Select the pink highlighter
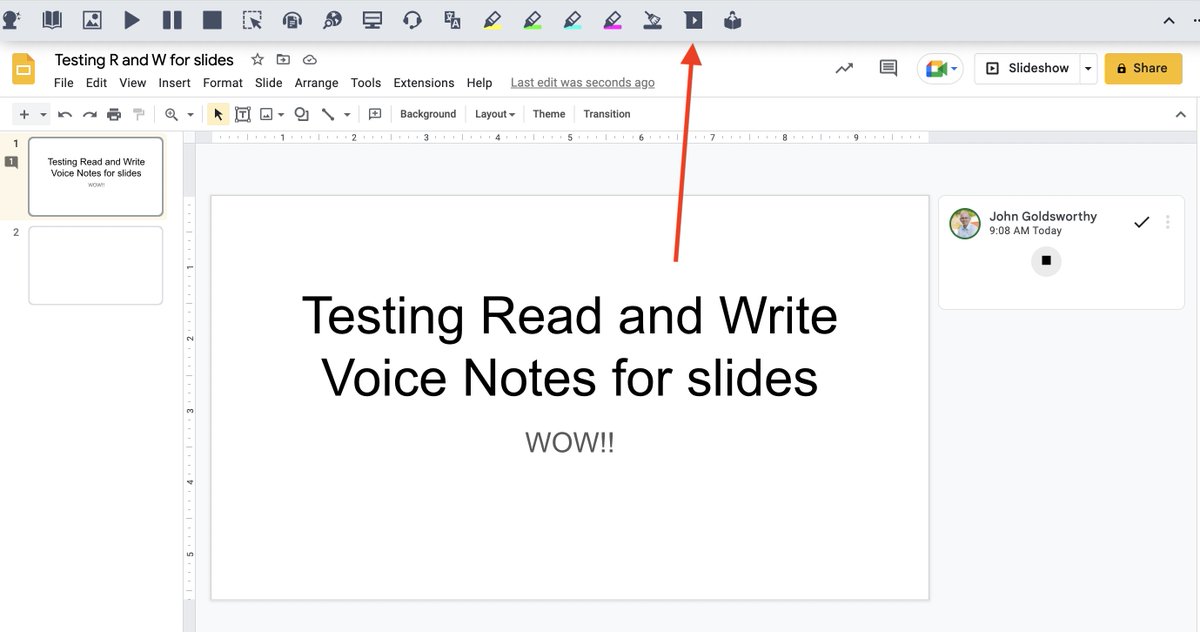Image resolution: width=1200 pixels, height=632 pixels. (612, 19)
